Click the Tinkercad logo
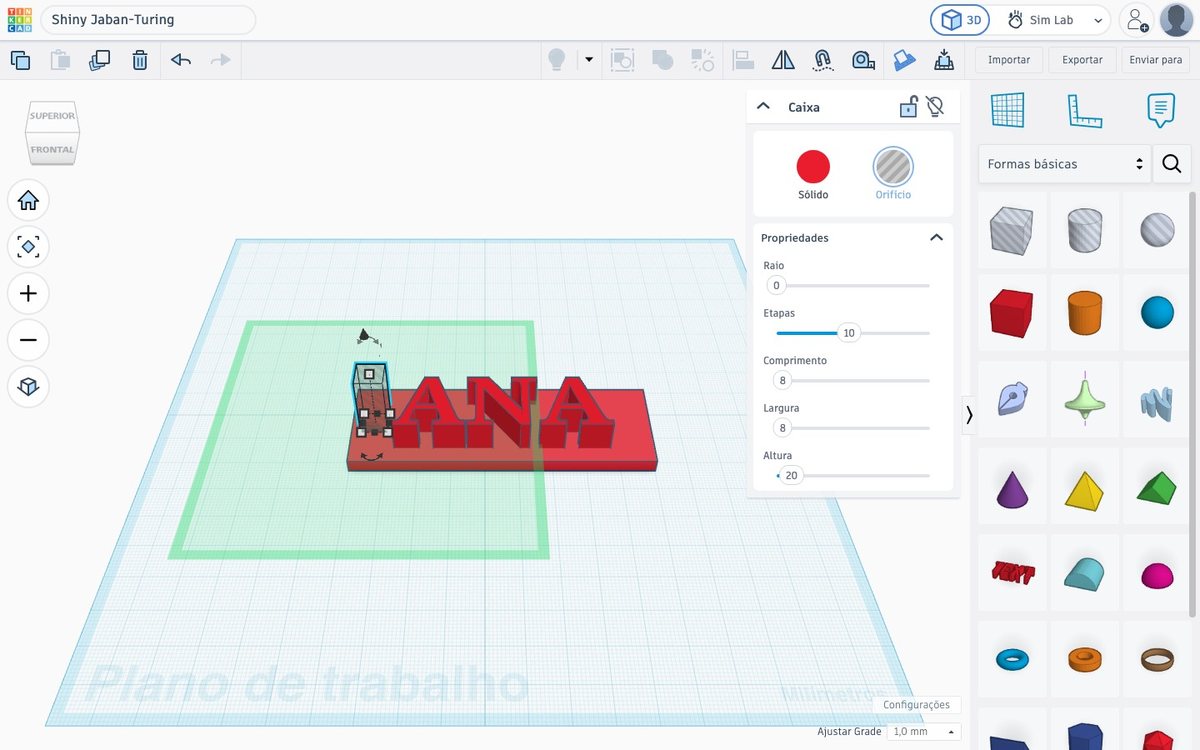1200x750 pixels. [x=20, y=20]
